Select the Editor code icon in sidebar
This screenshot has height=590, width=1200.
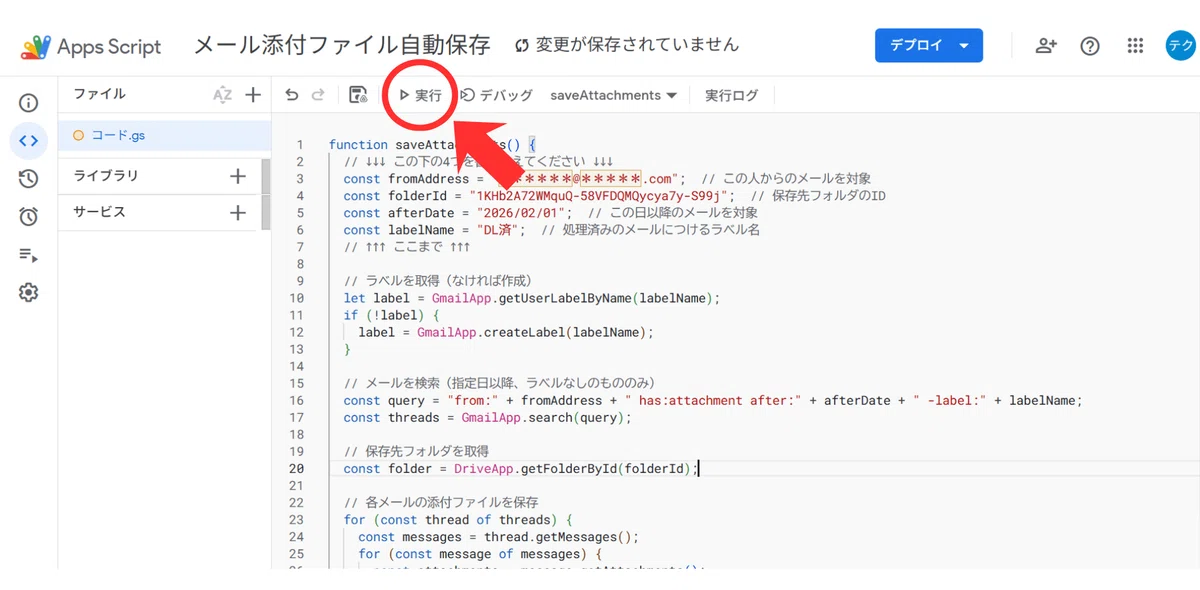coord(28,141)
